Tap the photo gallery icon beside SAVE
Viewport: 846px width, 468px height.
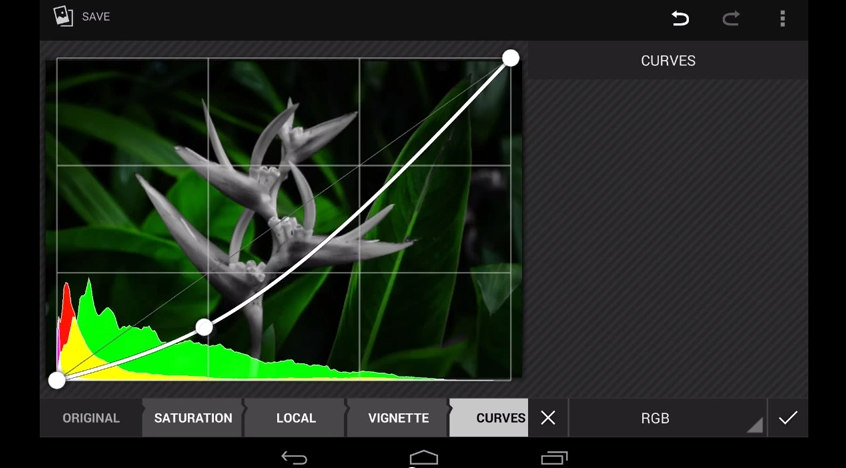[63, 16]
